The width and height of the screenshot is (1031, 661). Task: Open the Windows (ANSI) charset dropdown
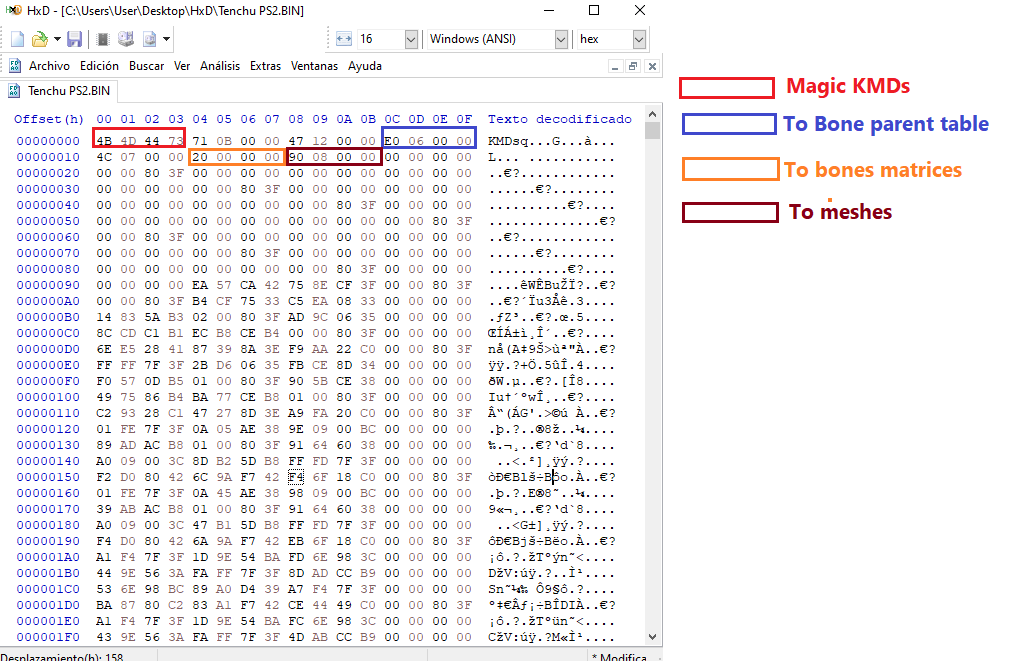point(561,39)
